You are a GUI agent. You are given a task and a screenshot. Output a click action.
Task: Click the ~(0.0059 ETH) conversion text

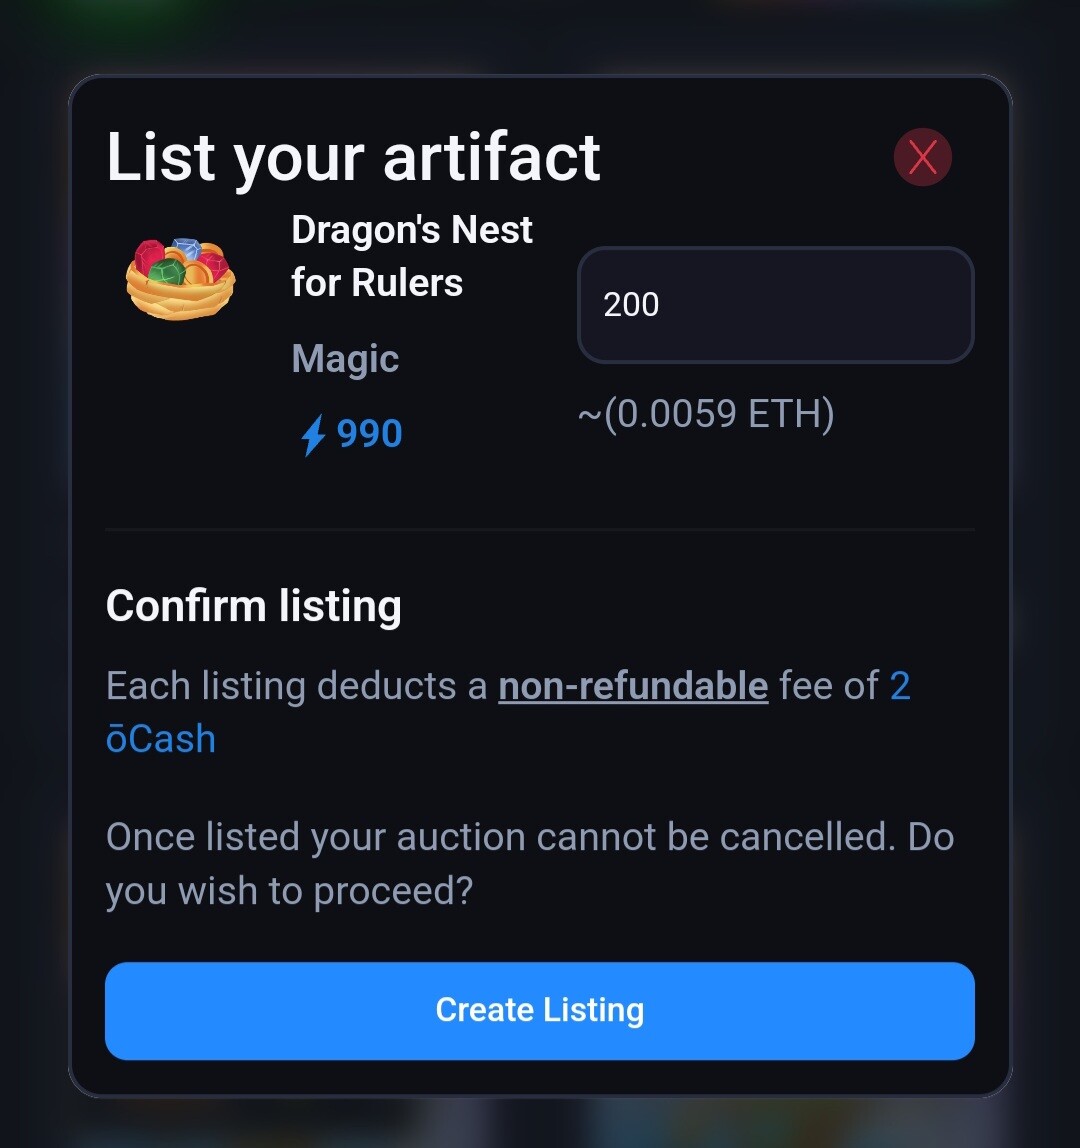[x=706, y=414]
